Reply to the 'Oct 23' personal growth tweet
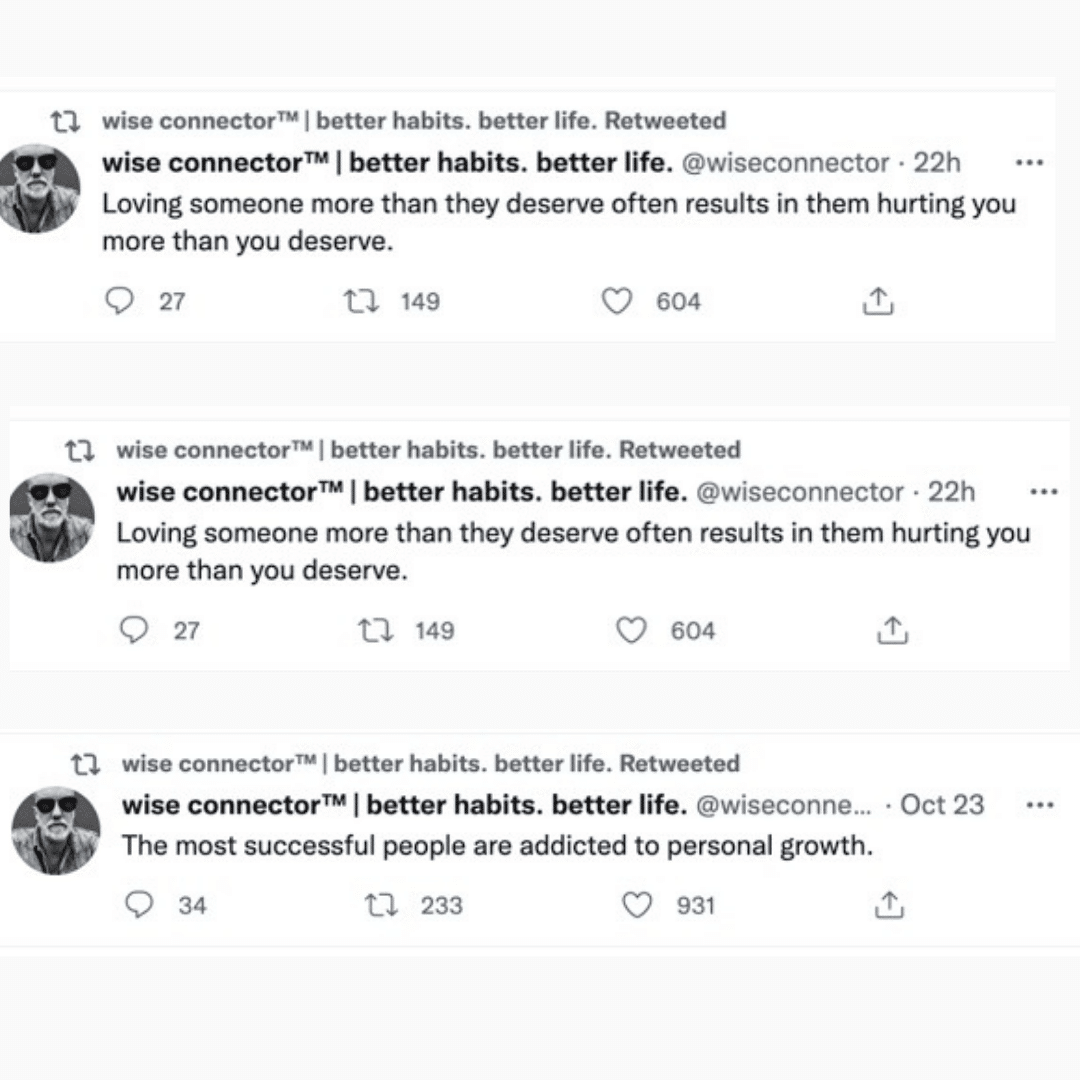1080x1080 pixels. pos(137,905)
